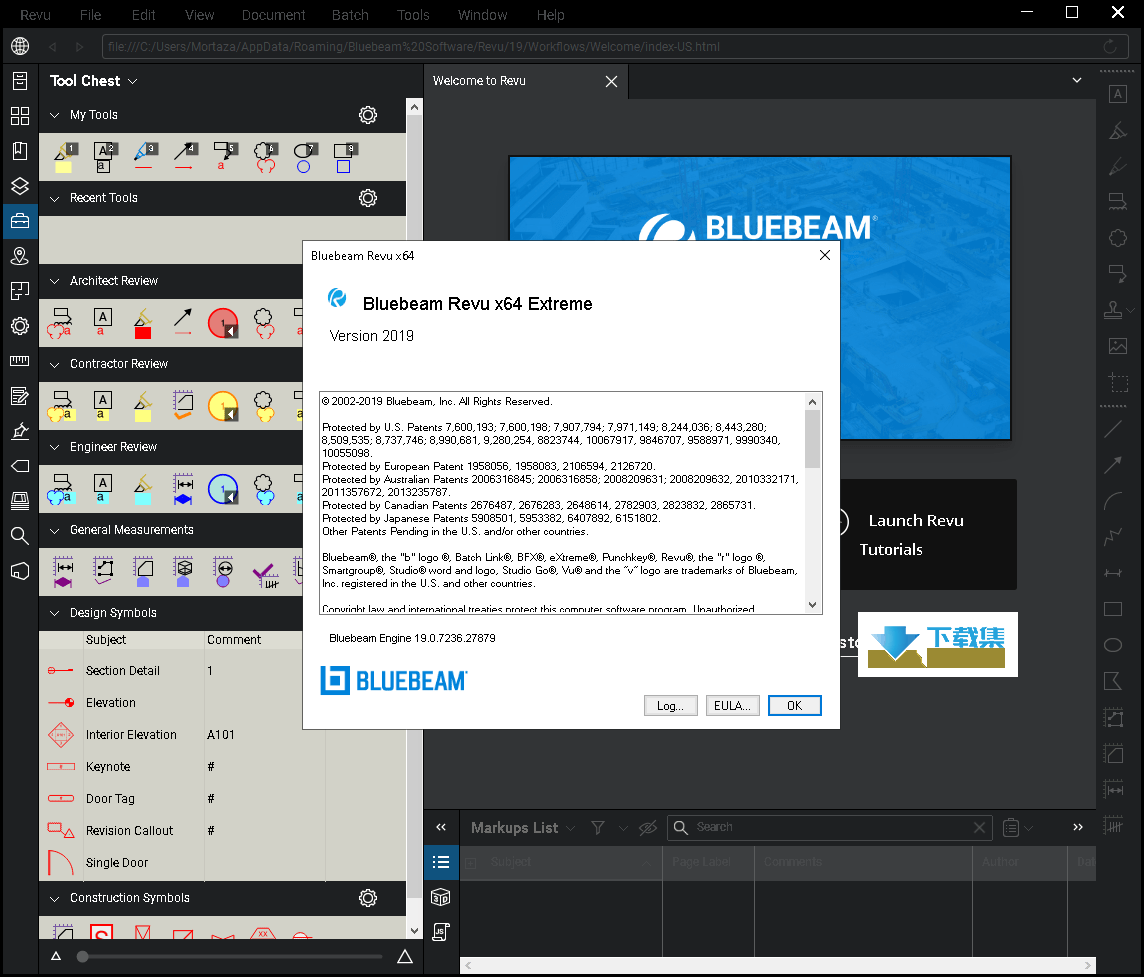
Task: Collapse the My Tools section
Action: point(54,115)
